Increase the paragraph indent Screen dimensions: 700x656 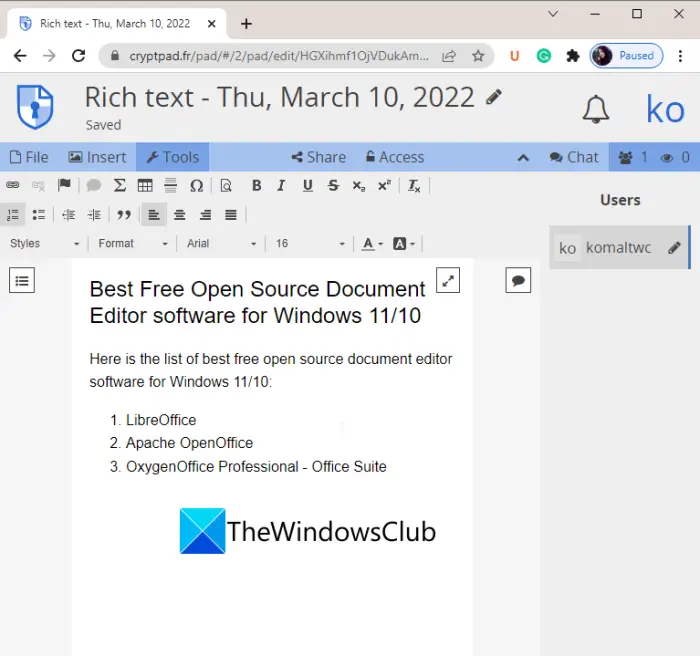click(x=94, y=215)
